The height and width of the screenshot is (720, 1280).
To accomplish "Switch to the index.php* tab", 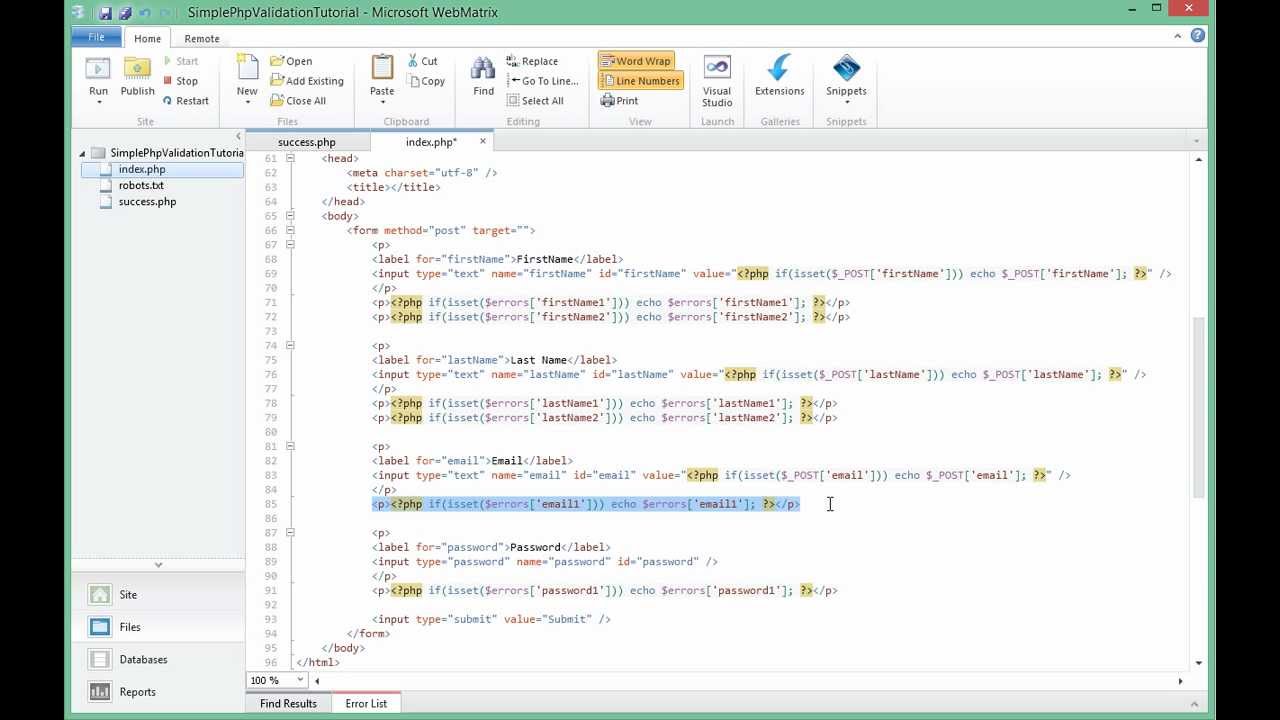I will tap(431, 142).
